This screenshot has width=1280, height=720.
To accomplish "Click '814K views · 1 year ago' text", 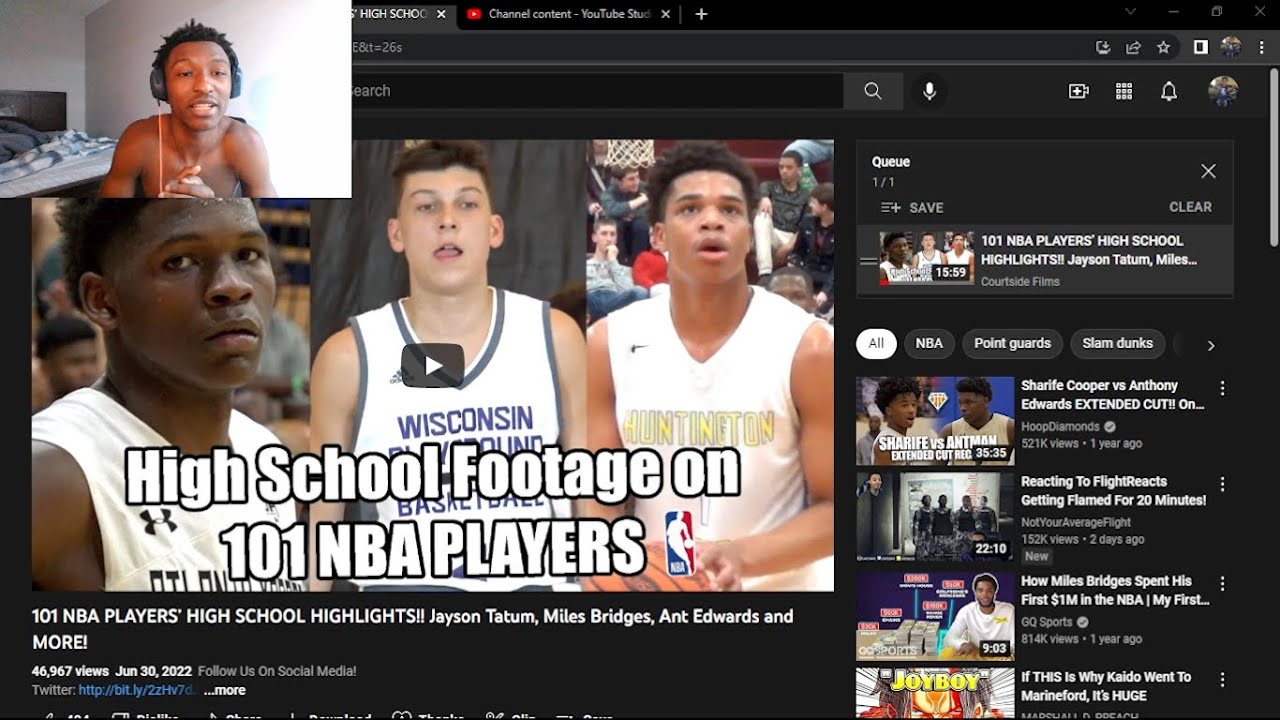I will [x=1081, y=638].
